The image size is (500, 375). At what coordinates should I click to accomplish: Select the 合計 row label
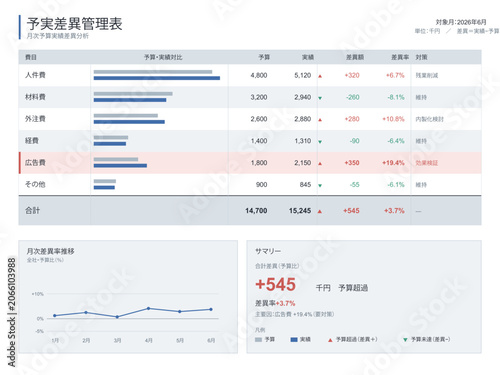click(x=33, y=210)
